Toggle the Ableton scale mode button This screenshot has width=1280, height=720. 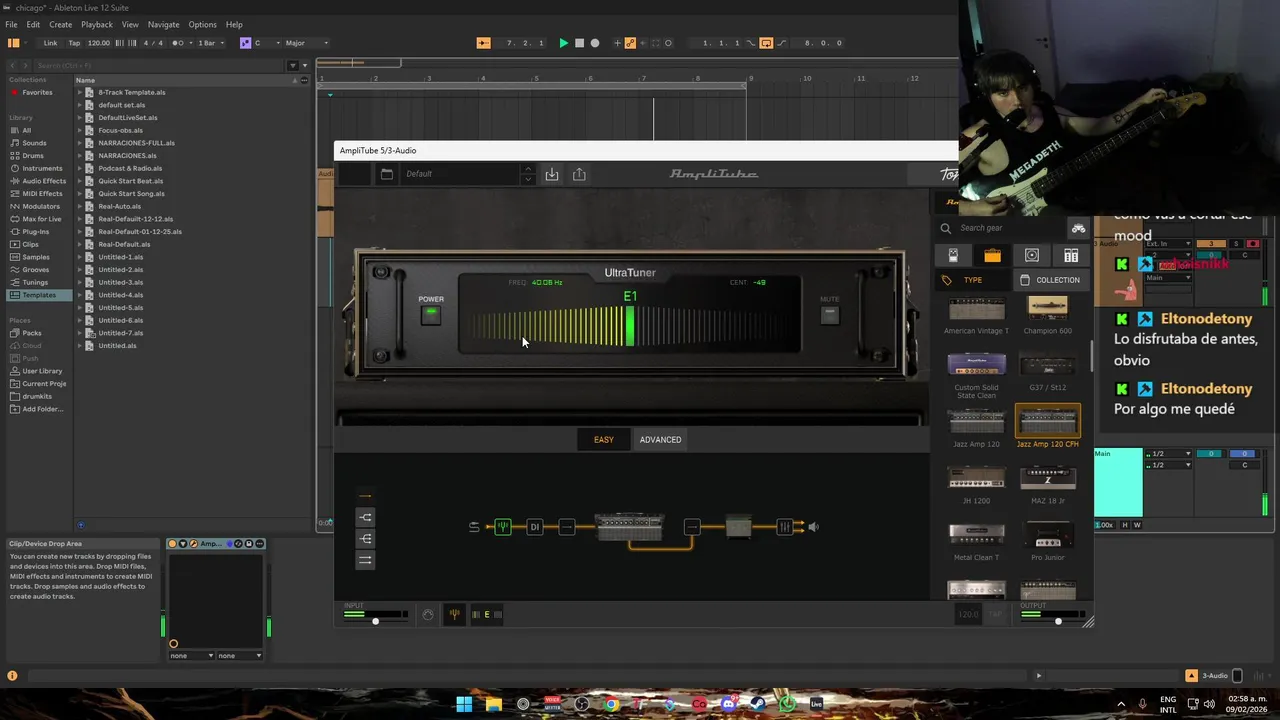pos(245,43)
